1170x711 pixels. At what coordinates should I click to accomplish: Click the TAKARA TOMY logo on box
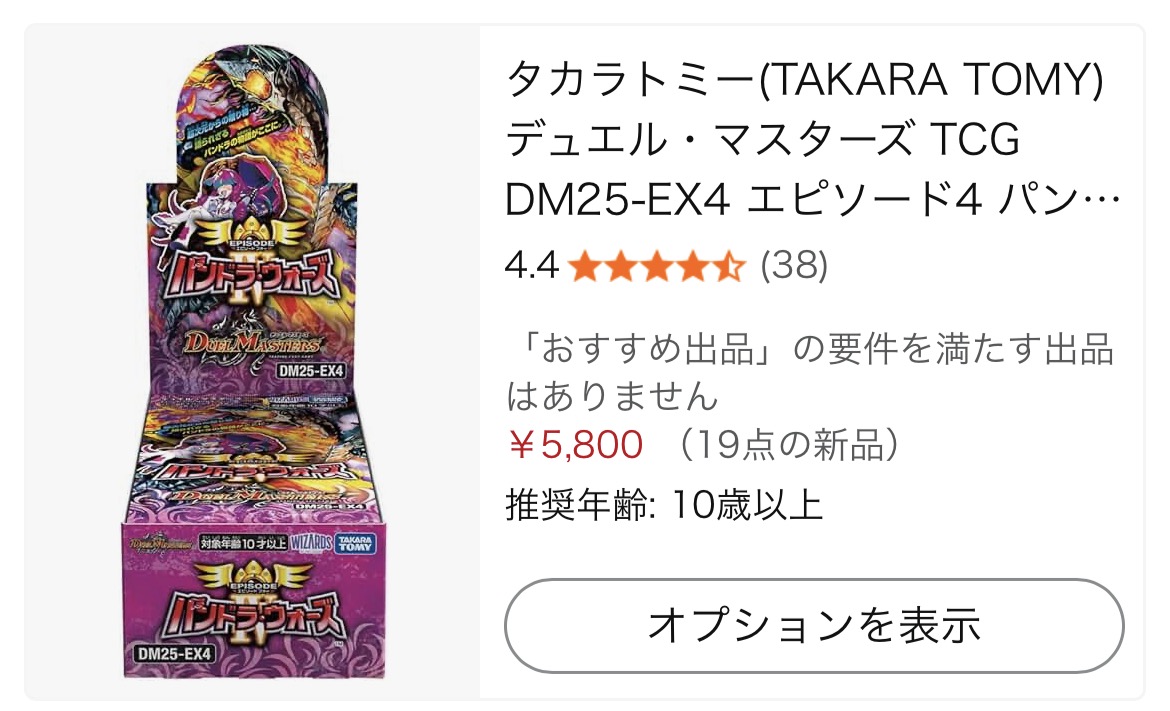coord(355,542)
